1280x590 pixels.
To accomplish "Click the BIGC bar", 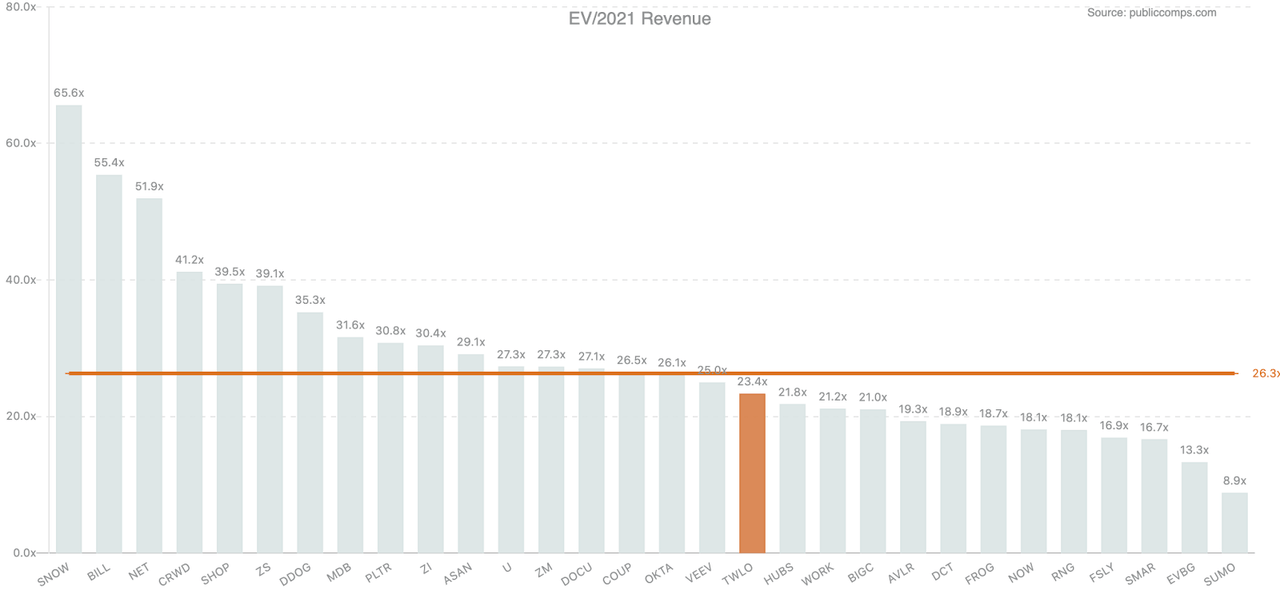I will [x=873, y=481].
